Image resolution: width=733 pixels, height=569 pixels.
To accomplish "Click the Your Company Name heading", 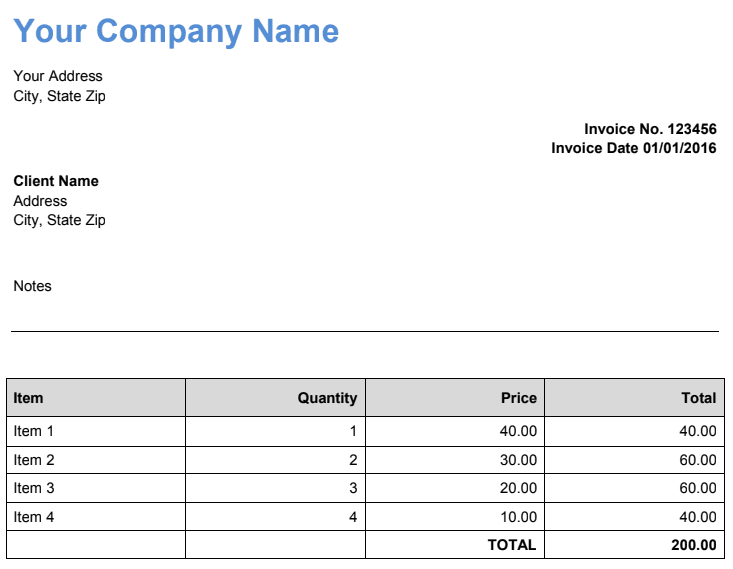I will coord(176,31).
